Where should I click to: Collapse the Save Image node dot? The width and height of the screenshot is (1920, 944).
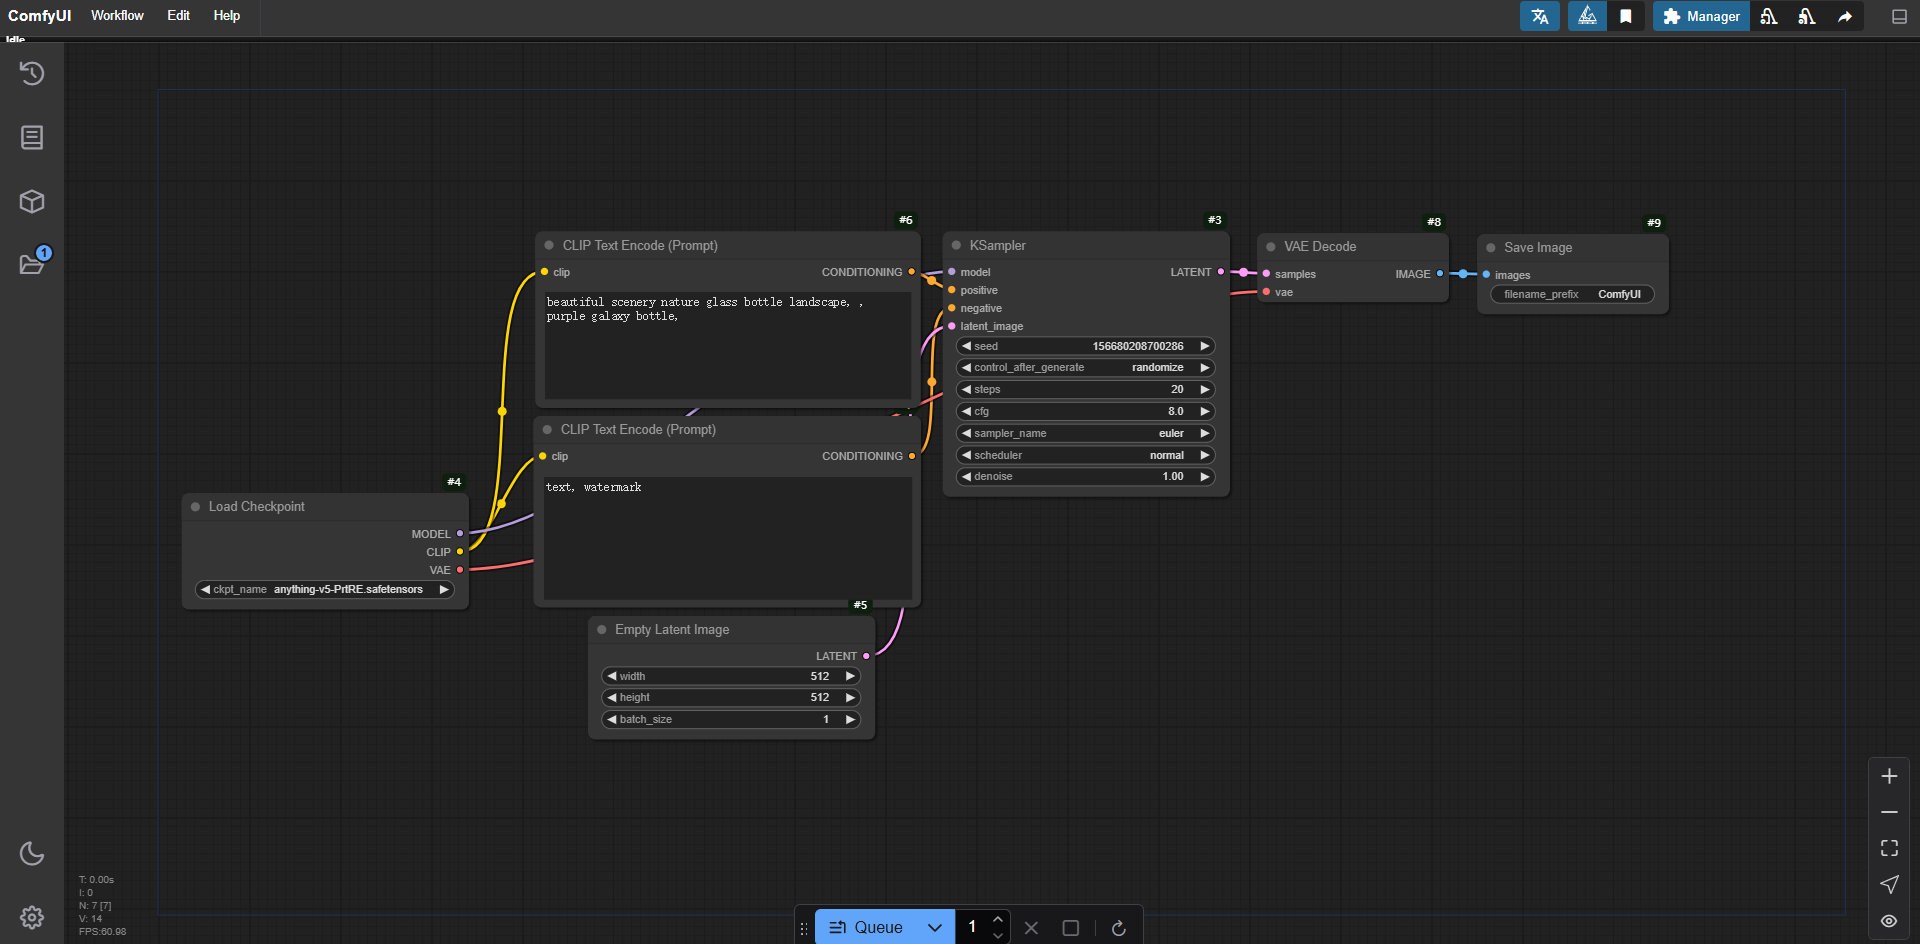pyautogui.click(x=1491, y=247)
